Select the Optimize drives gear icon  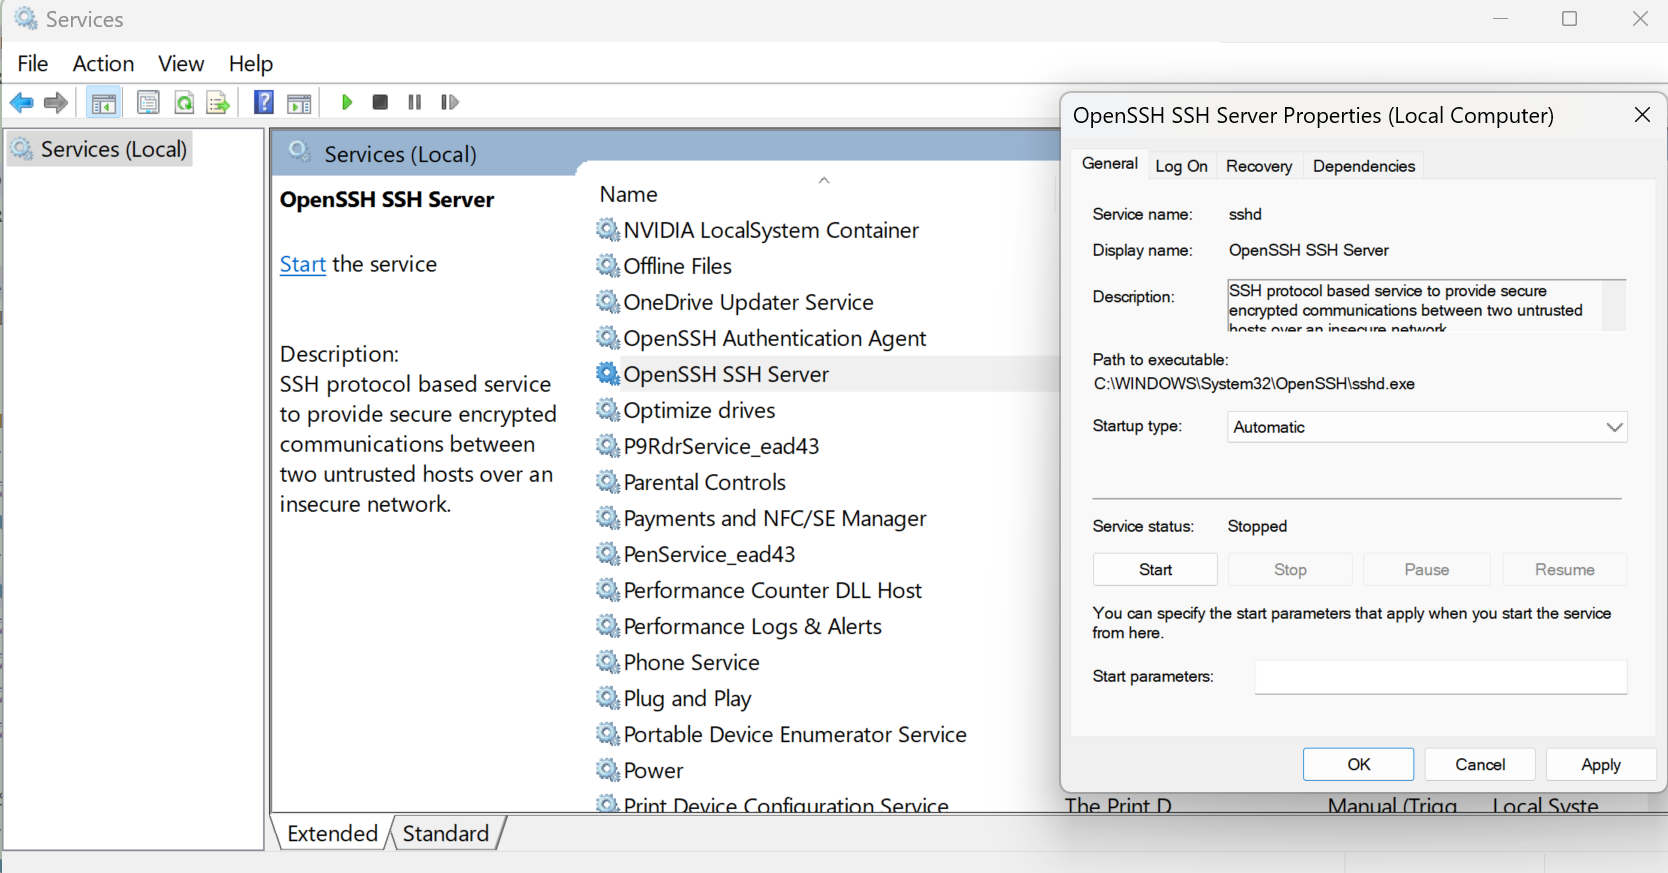(x=608, y=410)
